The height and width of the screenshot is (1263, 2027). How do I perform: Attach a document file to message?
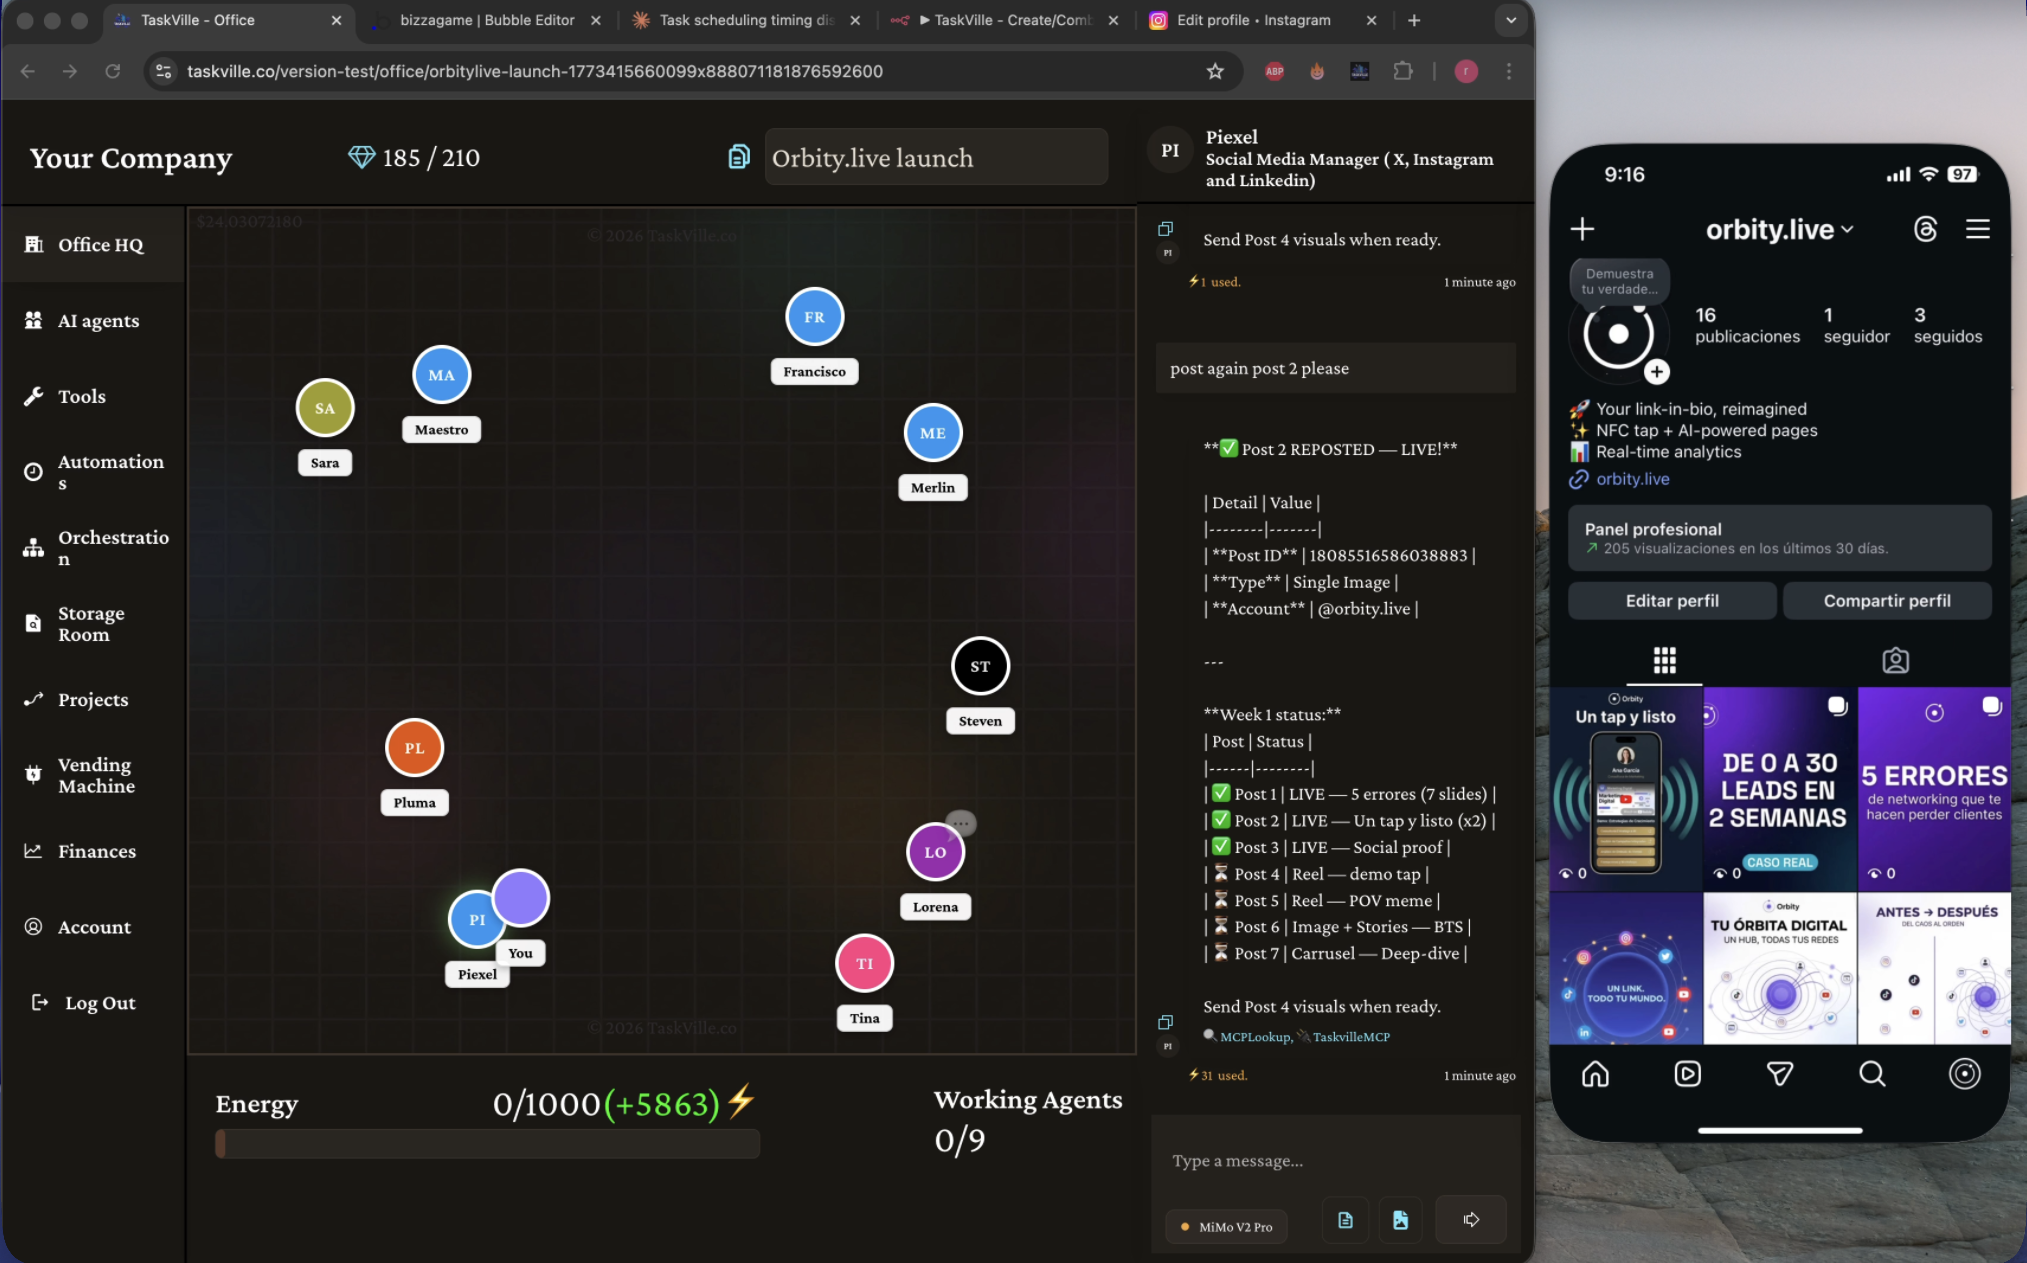pyautogui.click(x=1345, y=1220)
